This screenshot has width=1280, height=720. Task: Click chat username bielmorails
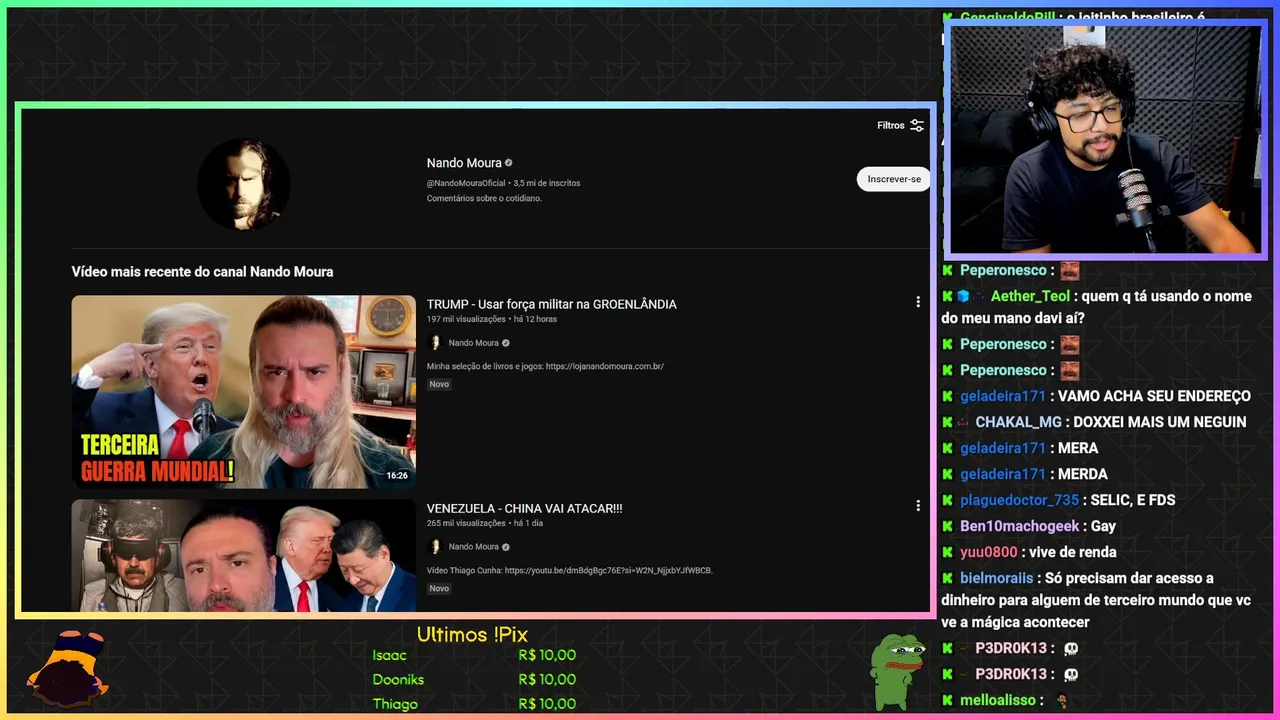998,578
